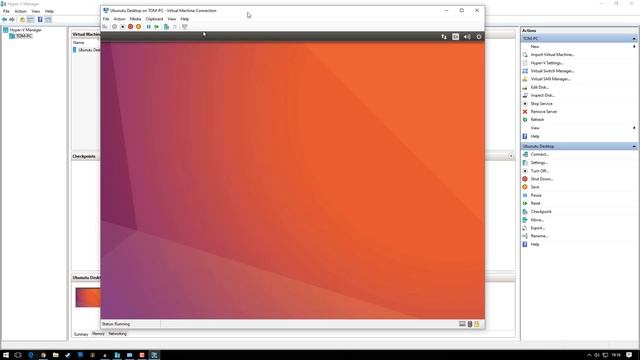Image resolution: width=640 pixels, height=360 pixels.
Task: Collapse TOM-PC actions section
Action: (x=634, y=39)
